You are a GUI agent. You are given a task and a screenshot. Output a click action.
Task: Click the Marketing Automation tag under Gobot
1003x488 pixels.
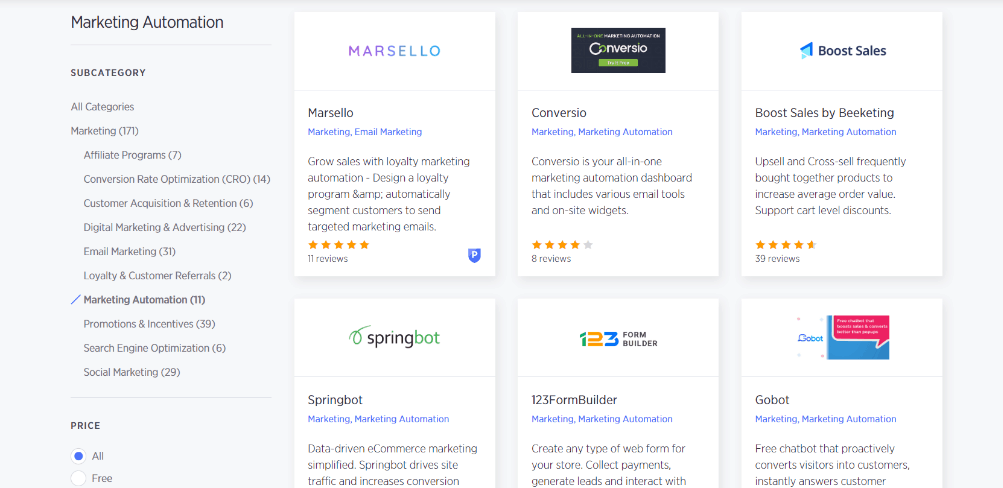849,419
